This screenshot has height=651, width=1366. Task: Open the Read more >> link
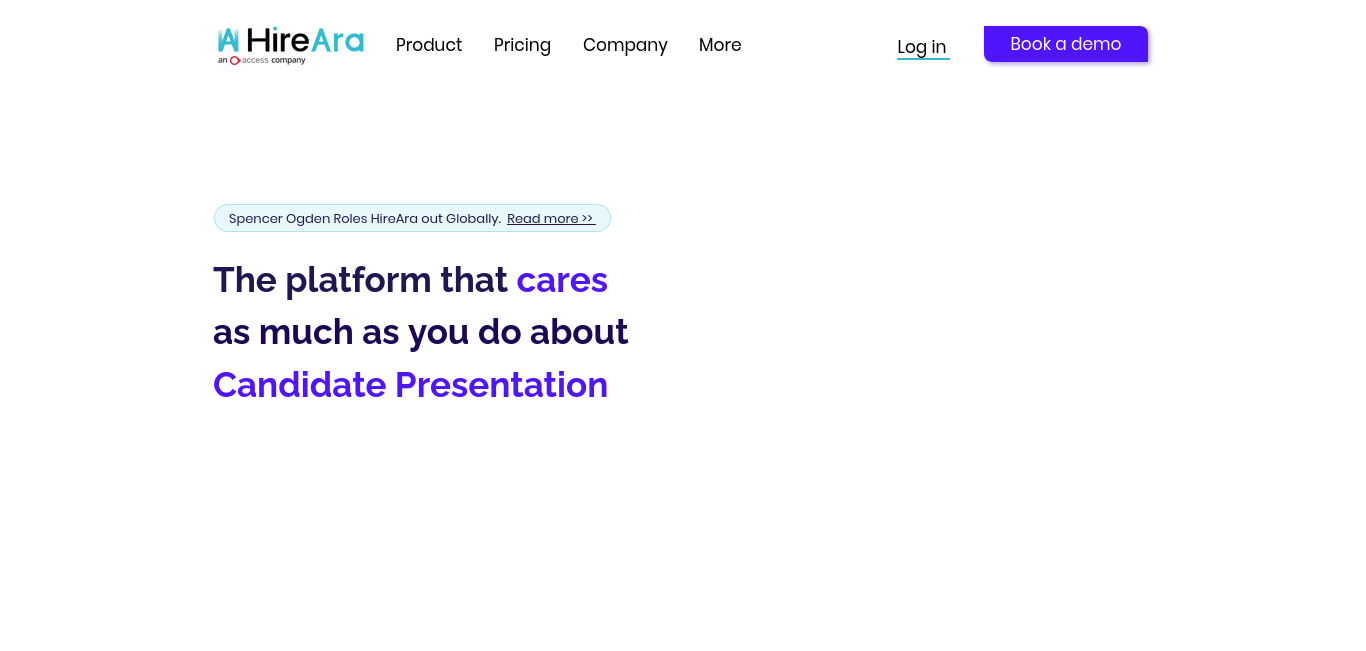pos(551,219)
